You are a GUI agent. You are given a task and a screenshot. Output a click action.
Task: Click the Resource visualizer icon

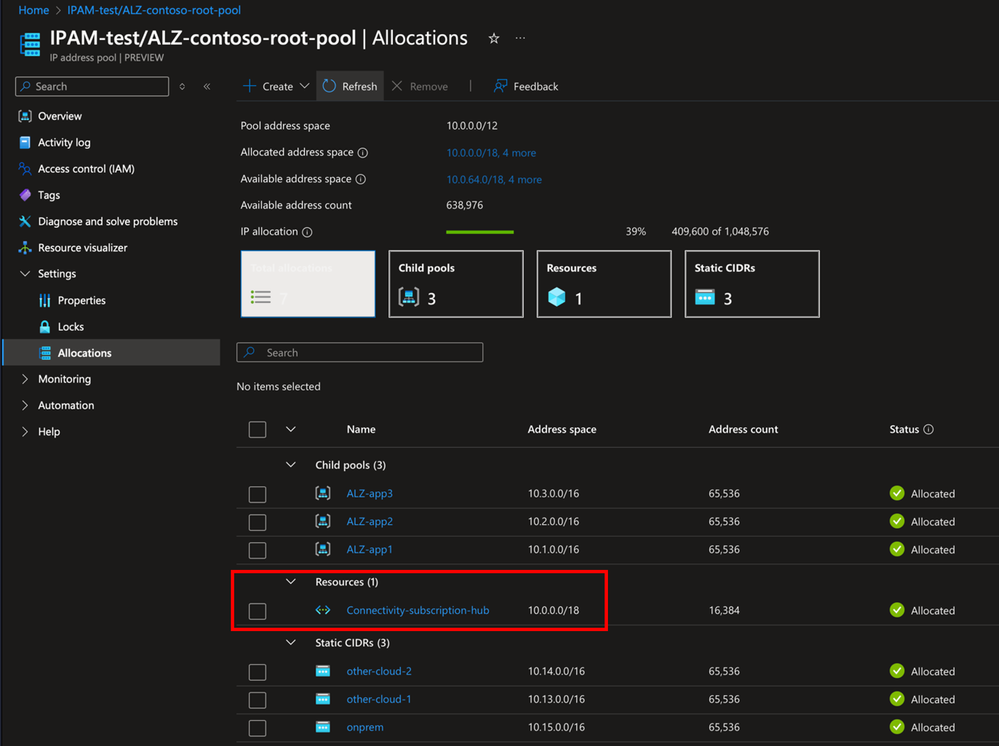pos(25,248)
